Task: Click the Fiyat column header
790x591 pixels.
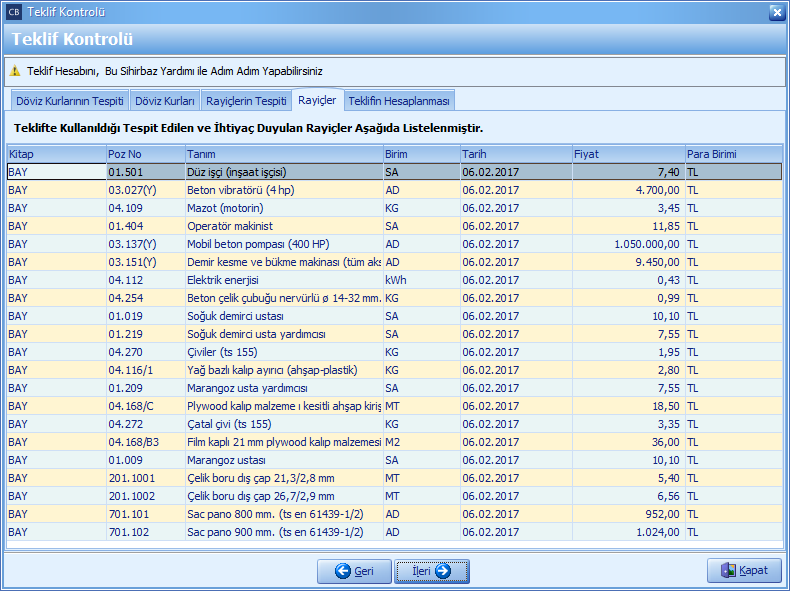Action: tap(627, 154)
